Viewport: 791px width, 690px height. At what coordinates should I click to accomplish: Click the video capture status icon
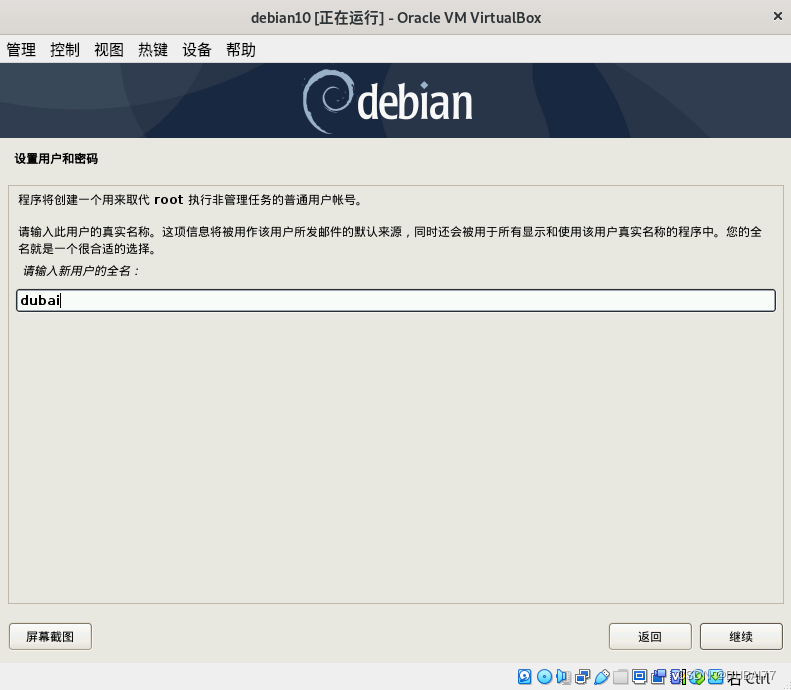pyautogui.click(x=658, y=676)
